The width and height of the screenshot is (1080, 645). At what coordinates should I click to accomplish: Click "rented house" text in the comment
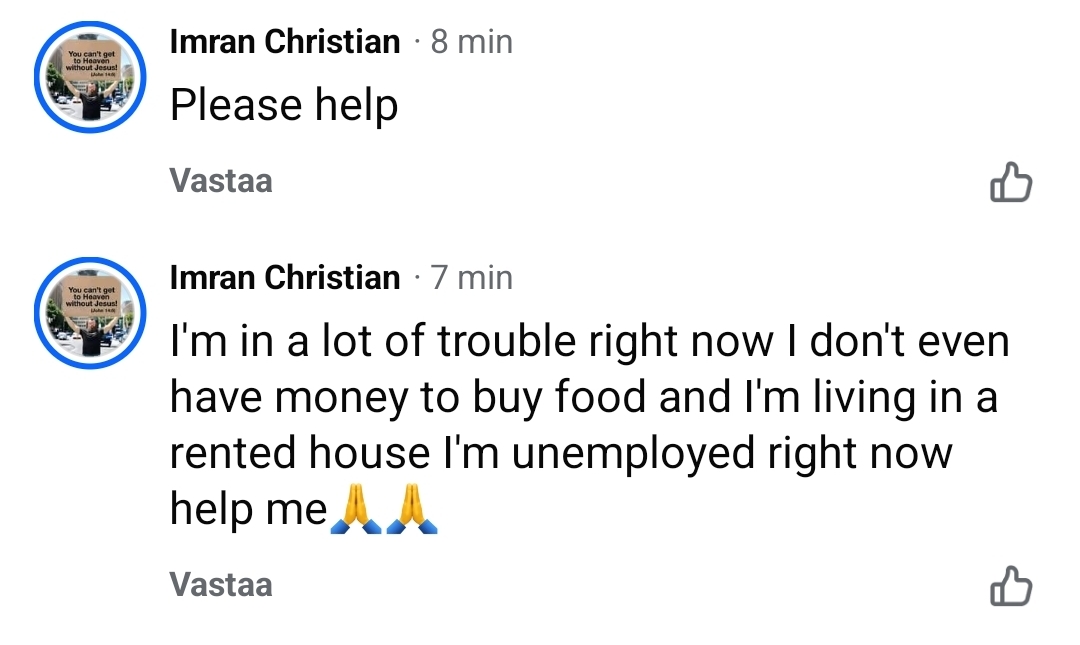tap(298, 454)
